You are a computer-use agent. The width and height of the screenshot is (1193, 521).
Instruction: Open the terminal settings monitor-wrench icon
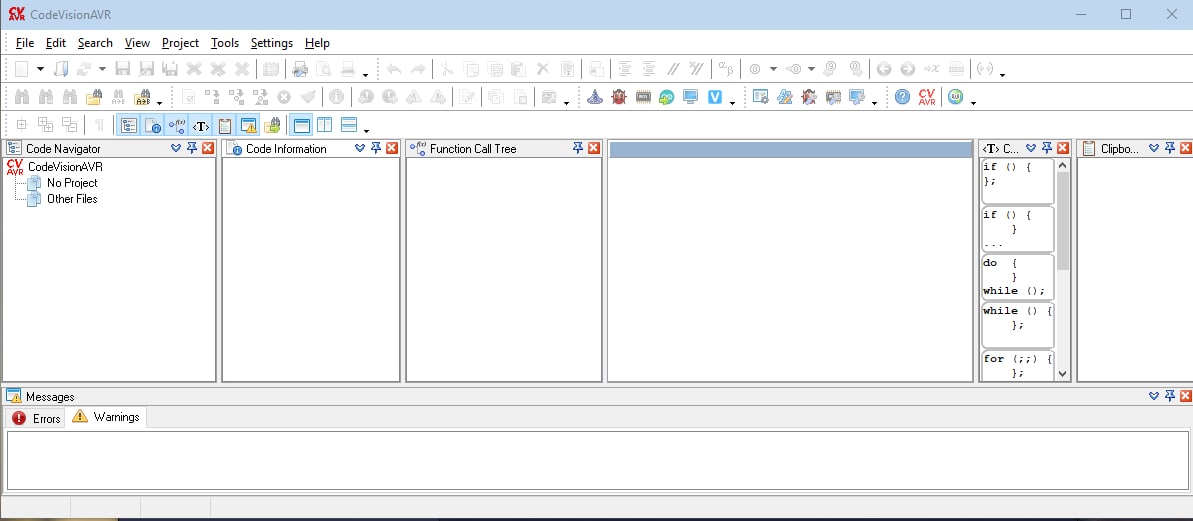pos(857,97)
